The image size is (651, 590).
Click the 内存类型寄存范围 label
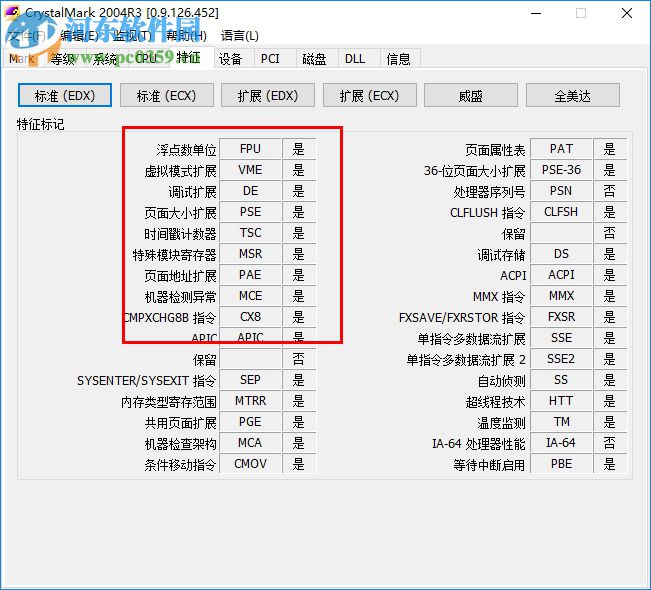coord(169,402)
